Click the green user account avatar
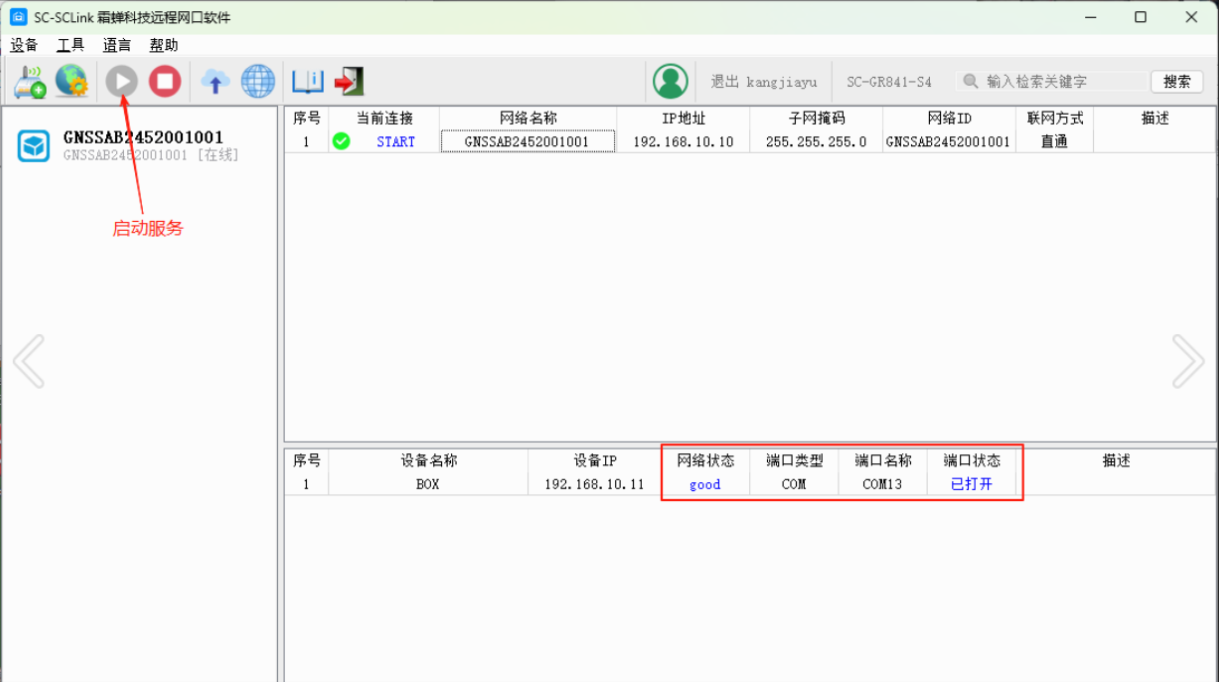1219x682 pixels. coord(670,81)
